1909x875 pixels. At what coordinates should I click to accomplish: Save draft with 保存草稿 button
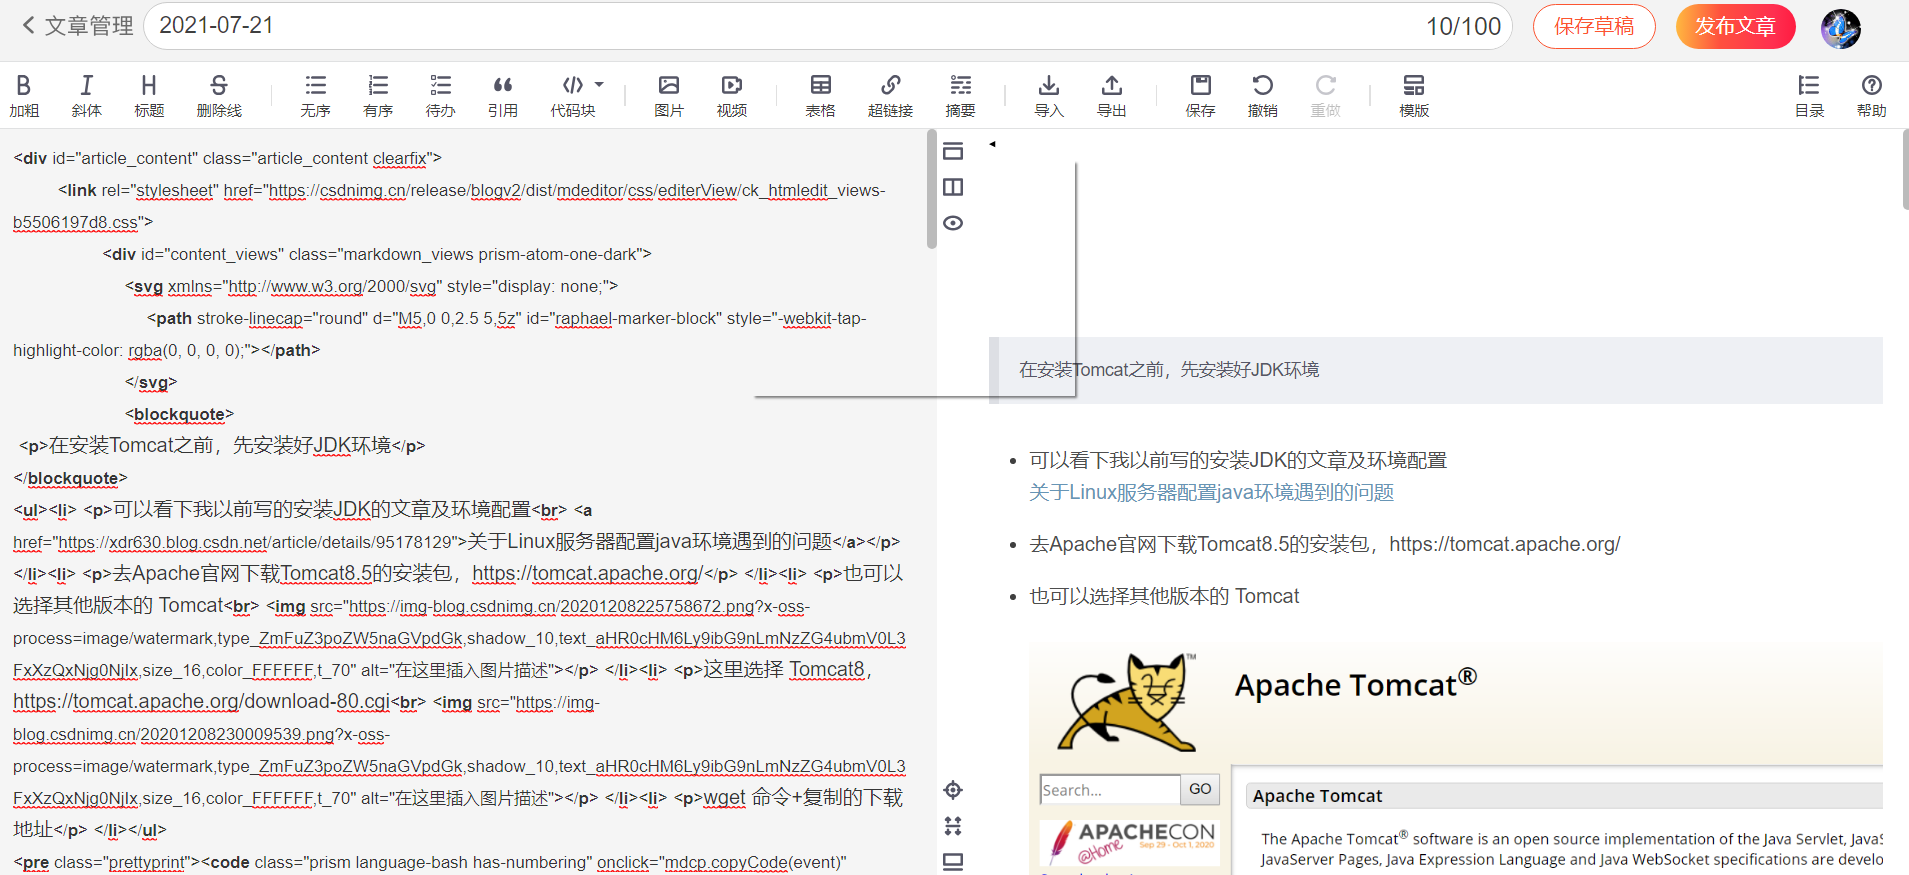coord(1594,26)
